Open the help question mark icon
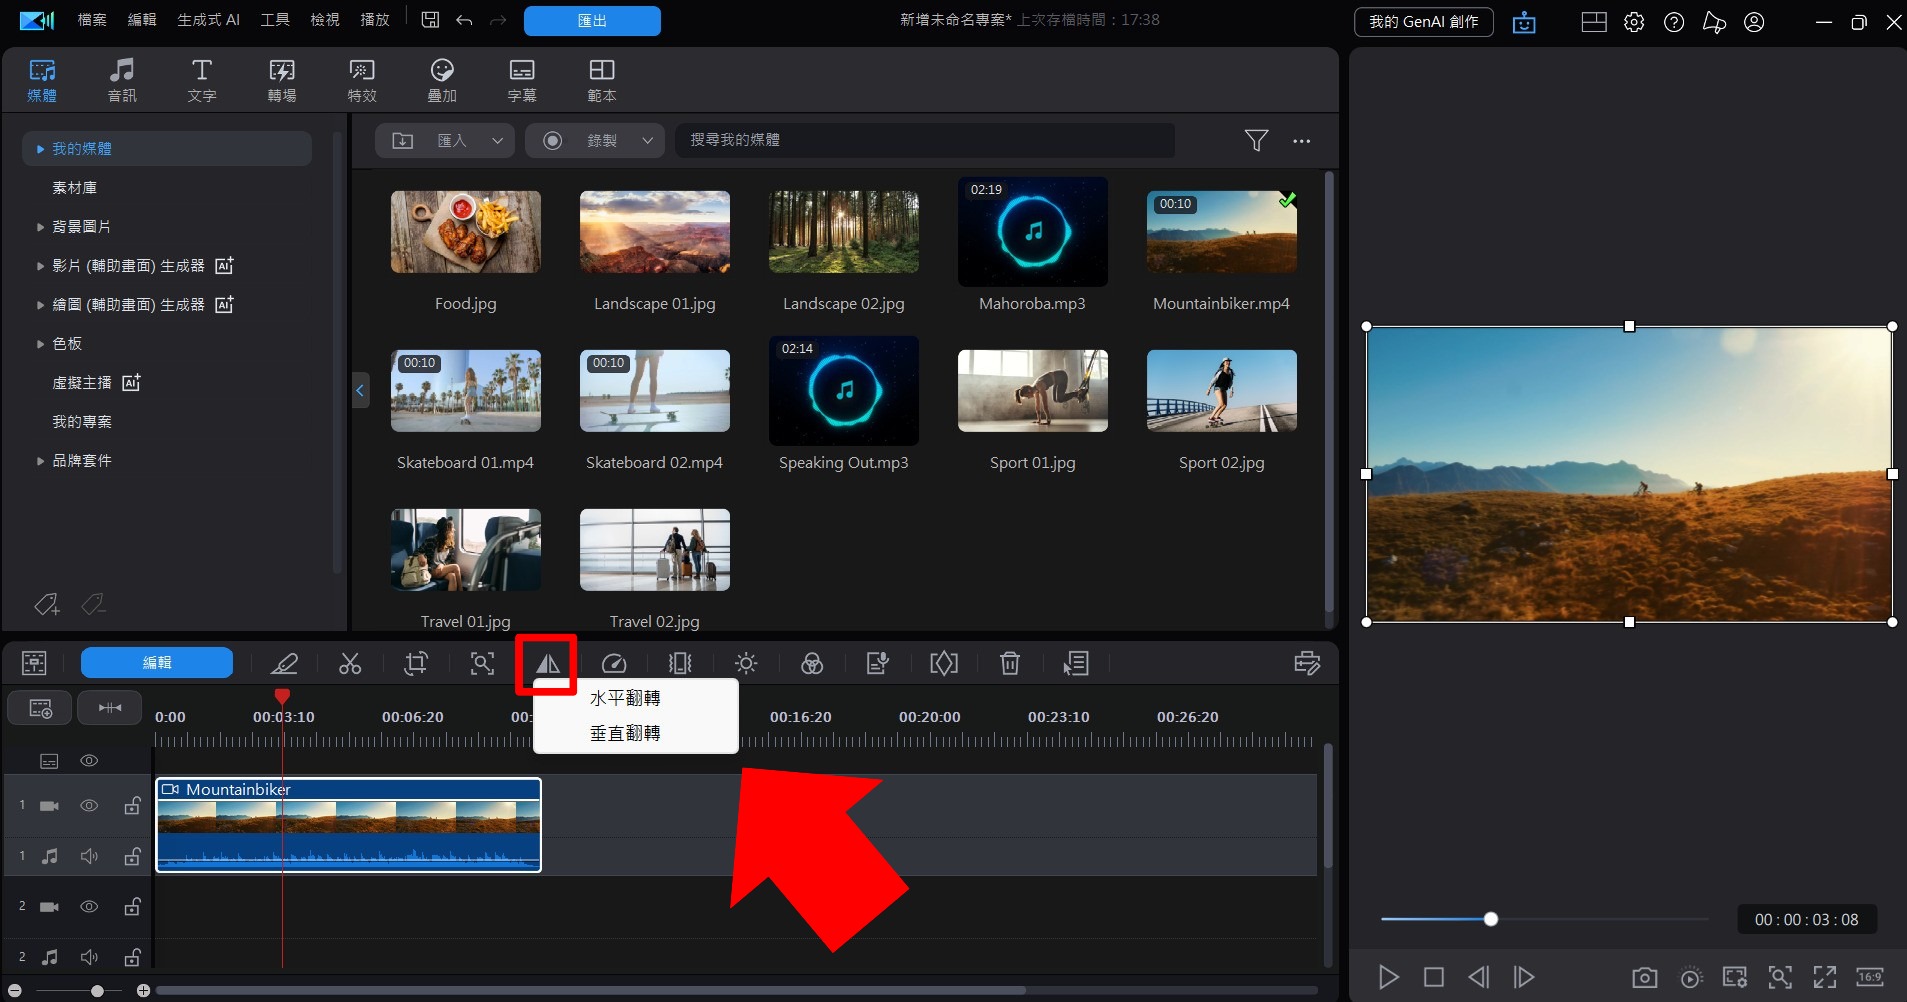1907x1002 pixels. click(x=1674, y=22)
